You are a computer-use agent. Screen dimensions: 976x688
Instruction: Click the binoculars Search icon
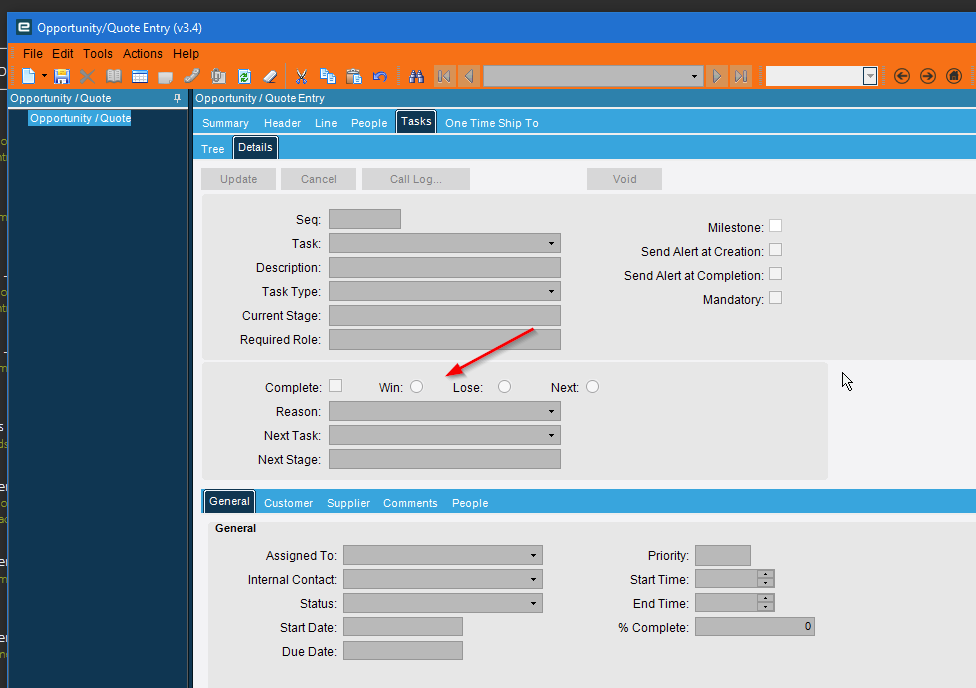(x=416, y=76)
